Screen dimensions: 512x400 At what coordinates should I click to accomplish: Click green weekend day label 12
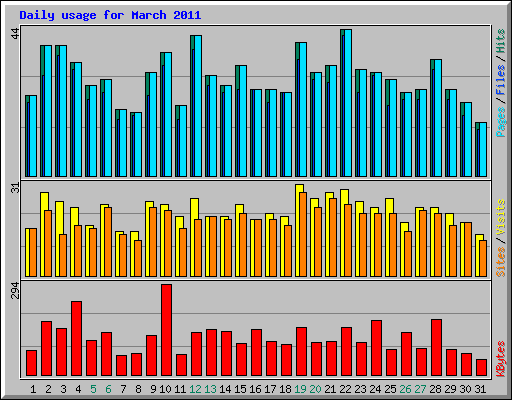point(195,389)
